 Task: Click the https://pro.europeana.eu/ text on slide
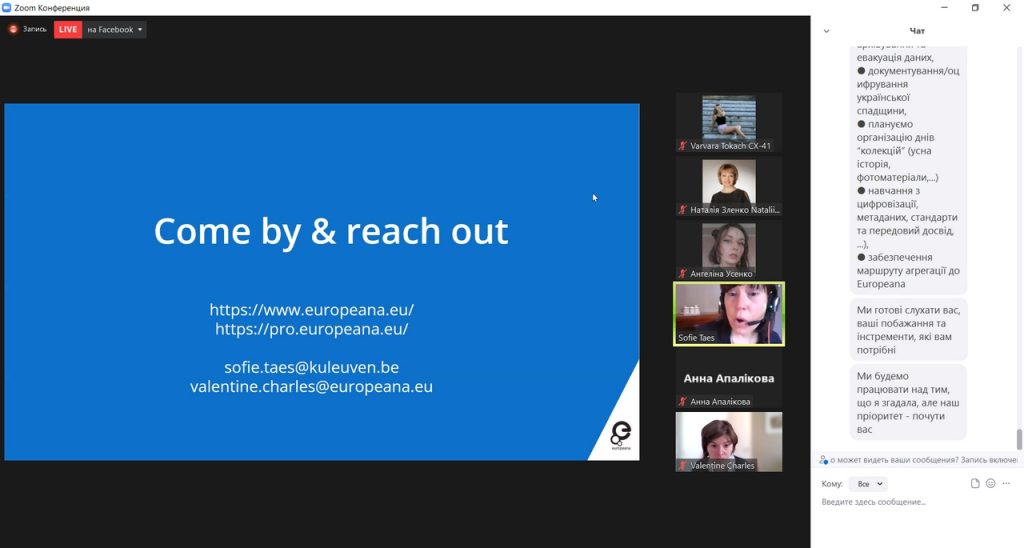[x=312, y=329]
